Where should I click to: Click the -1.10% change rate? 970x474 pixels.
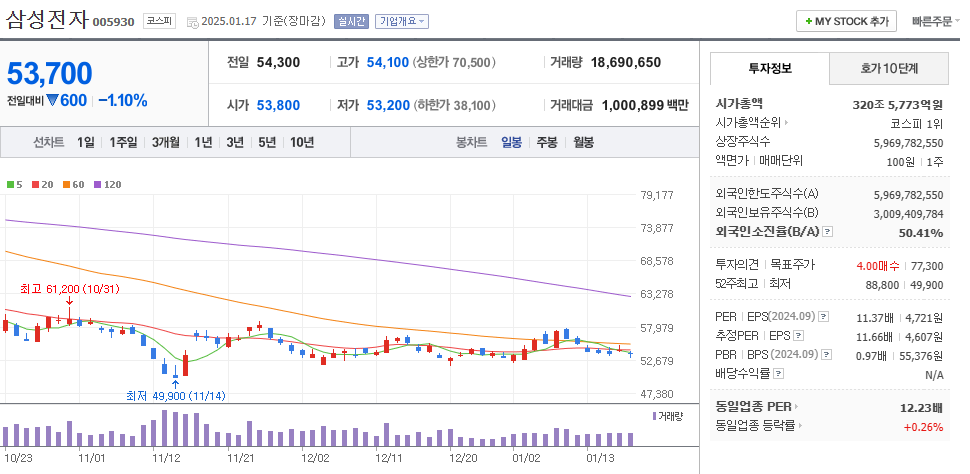point(122,100)
